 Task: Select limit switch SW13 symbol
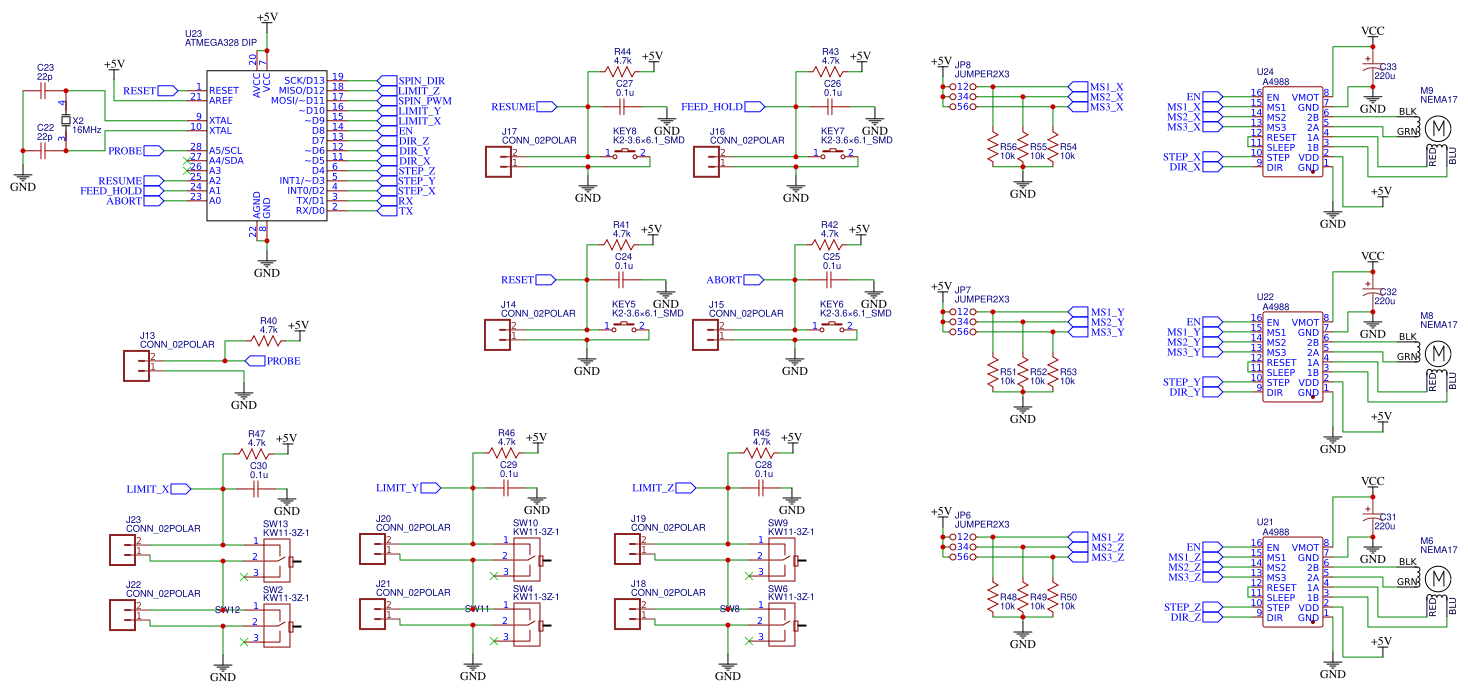(x=277, y=562)
